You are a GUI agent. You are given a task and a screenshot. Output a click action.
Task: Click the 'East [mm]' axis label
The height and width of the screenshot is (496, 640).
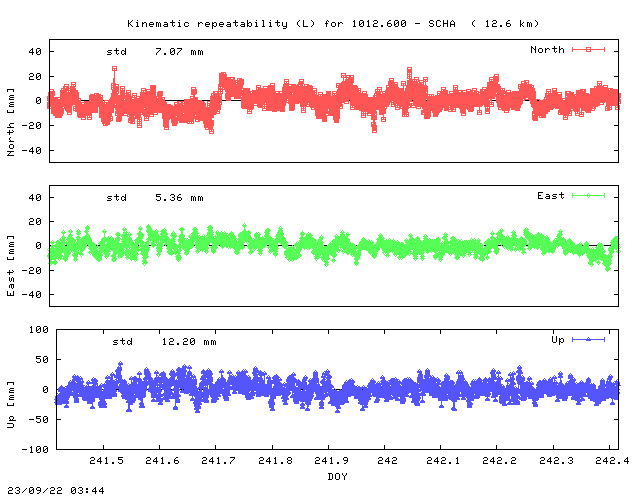pos(11,265)
